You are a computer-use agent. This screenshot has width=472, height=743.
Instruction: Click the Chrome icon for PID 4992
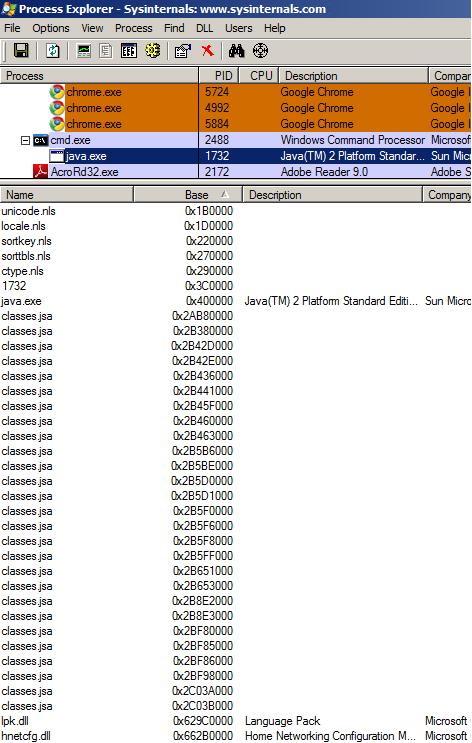tap(57, 108)
